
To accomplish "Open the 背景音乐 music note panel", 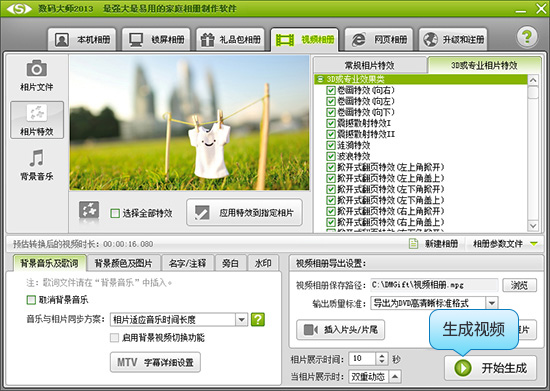I will [x=36, y=165].
